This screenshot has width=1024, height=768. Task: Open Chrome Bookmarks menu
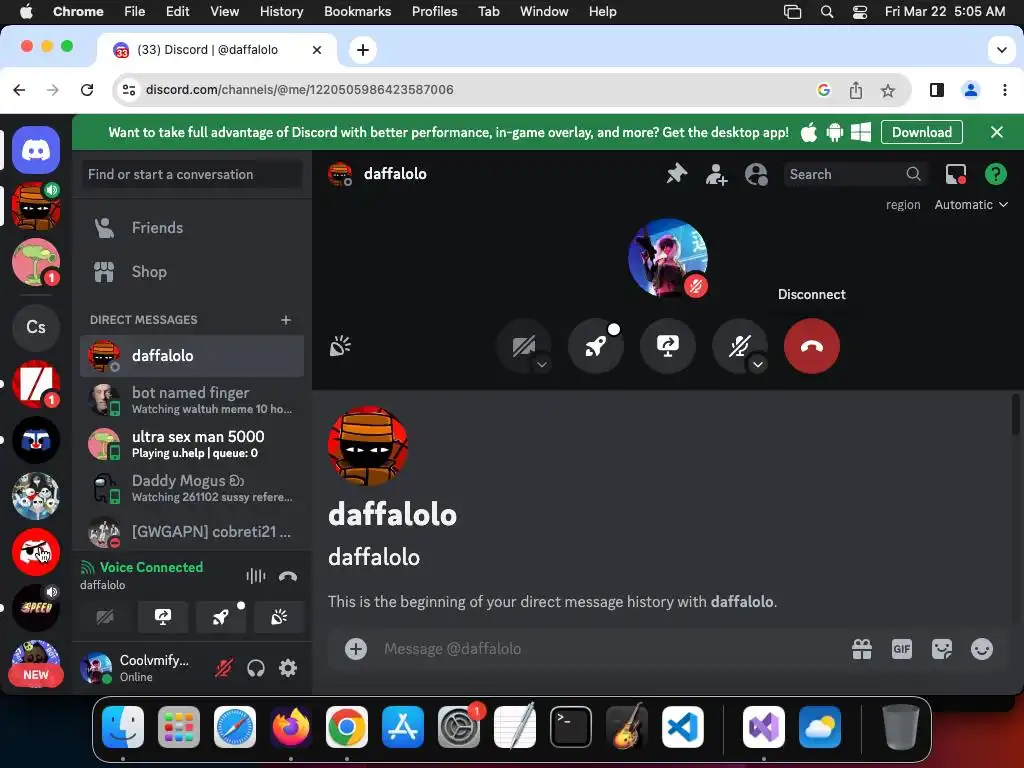click(x=357, y=12)
